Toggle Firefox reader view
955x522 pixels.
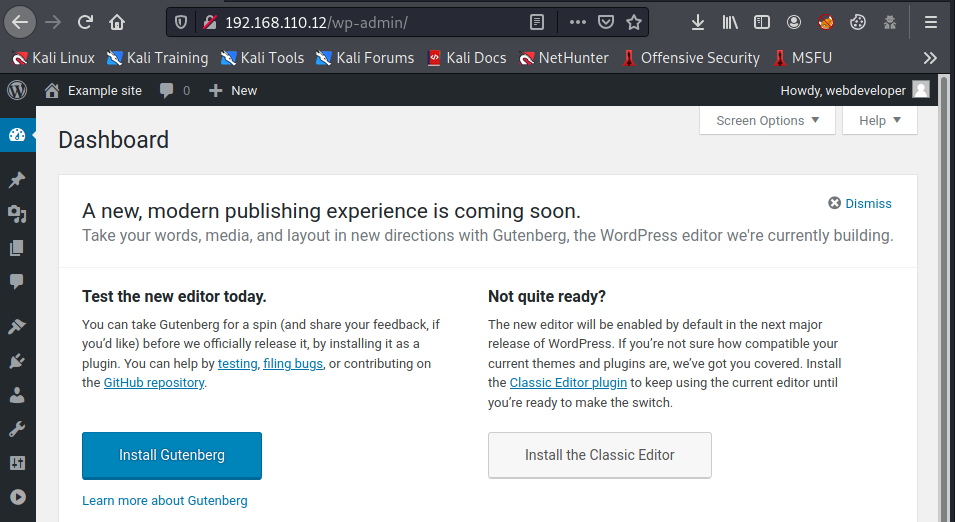[x=537, y=22]
